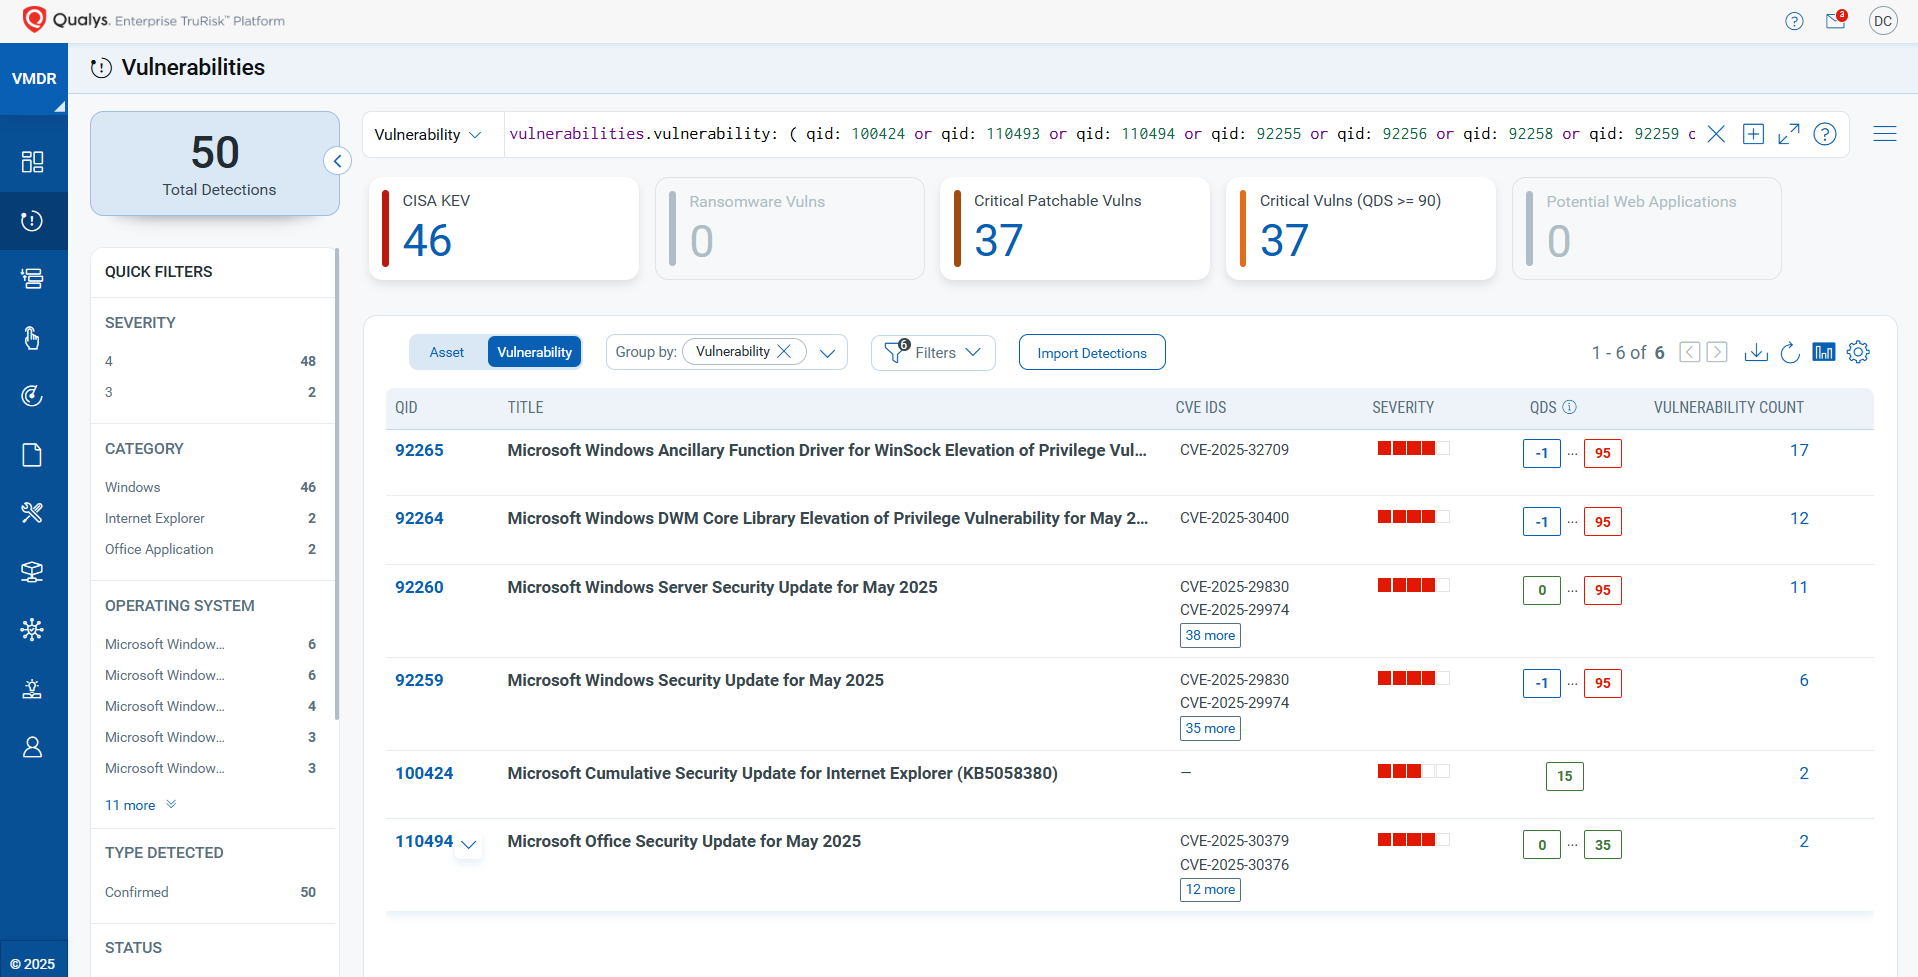Open the Critical Vulns QDS card
This screenshot has width=1918, height=977.
coord(1361,228)
